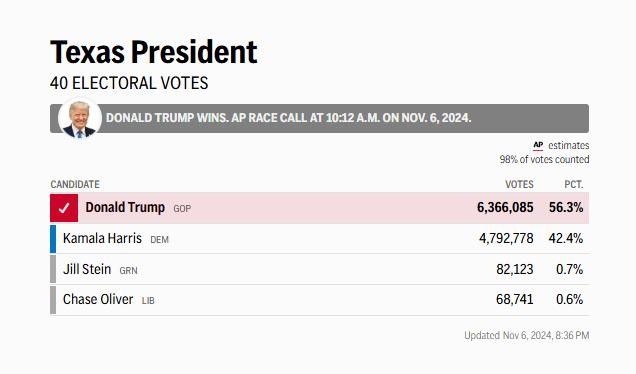Select the Kamala Harris candidate name

[x=102, y=238]
